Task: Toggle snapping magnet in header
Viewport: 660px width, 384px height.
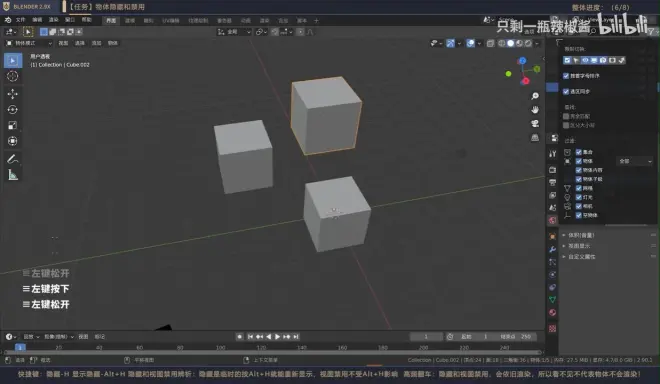Action: 274,32
